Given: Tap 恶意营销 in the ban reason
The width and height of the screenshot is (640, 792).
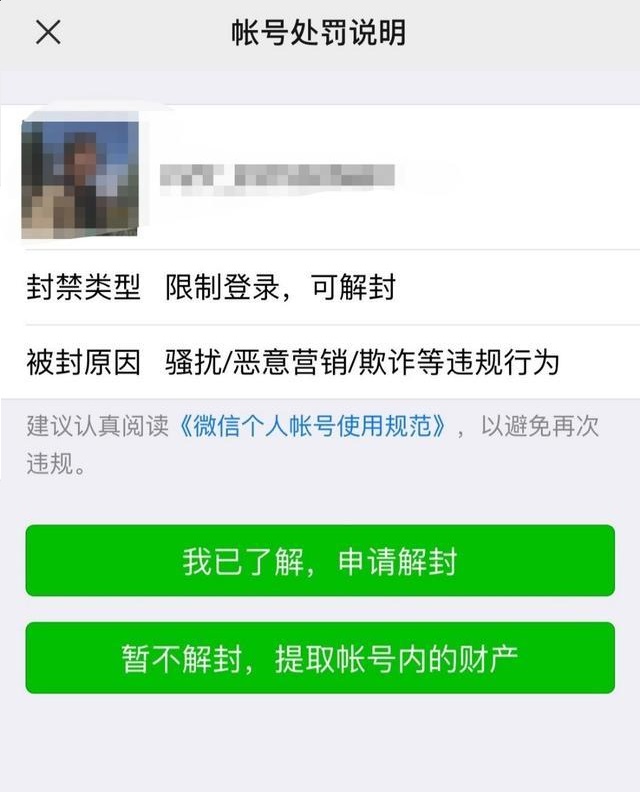Looking at the screenshot, I should pos(289,362).
